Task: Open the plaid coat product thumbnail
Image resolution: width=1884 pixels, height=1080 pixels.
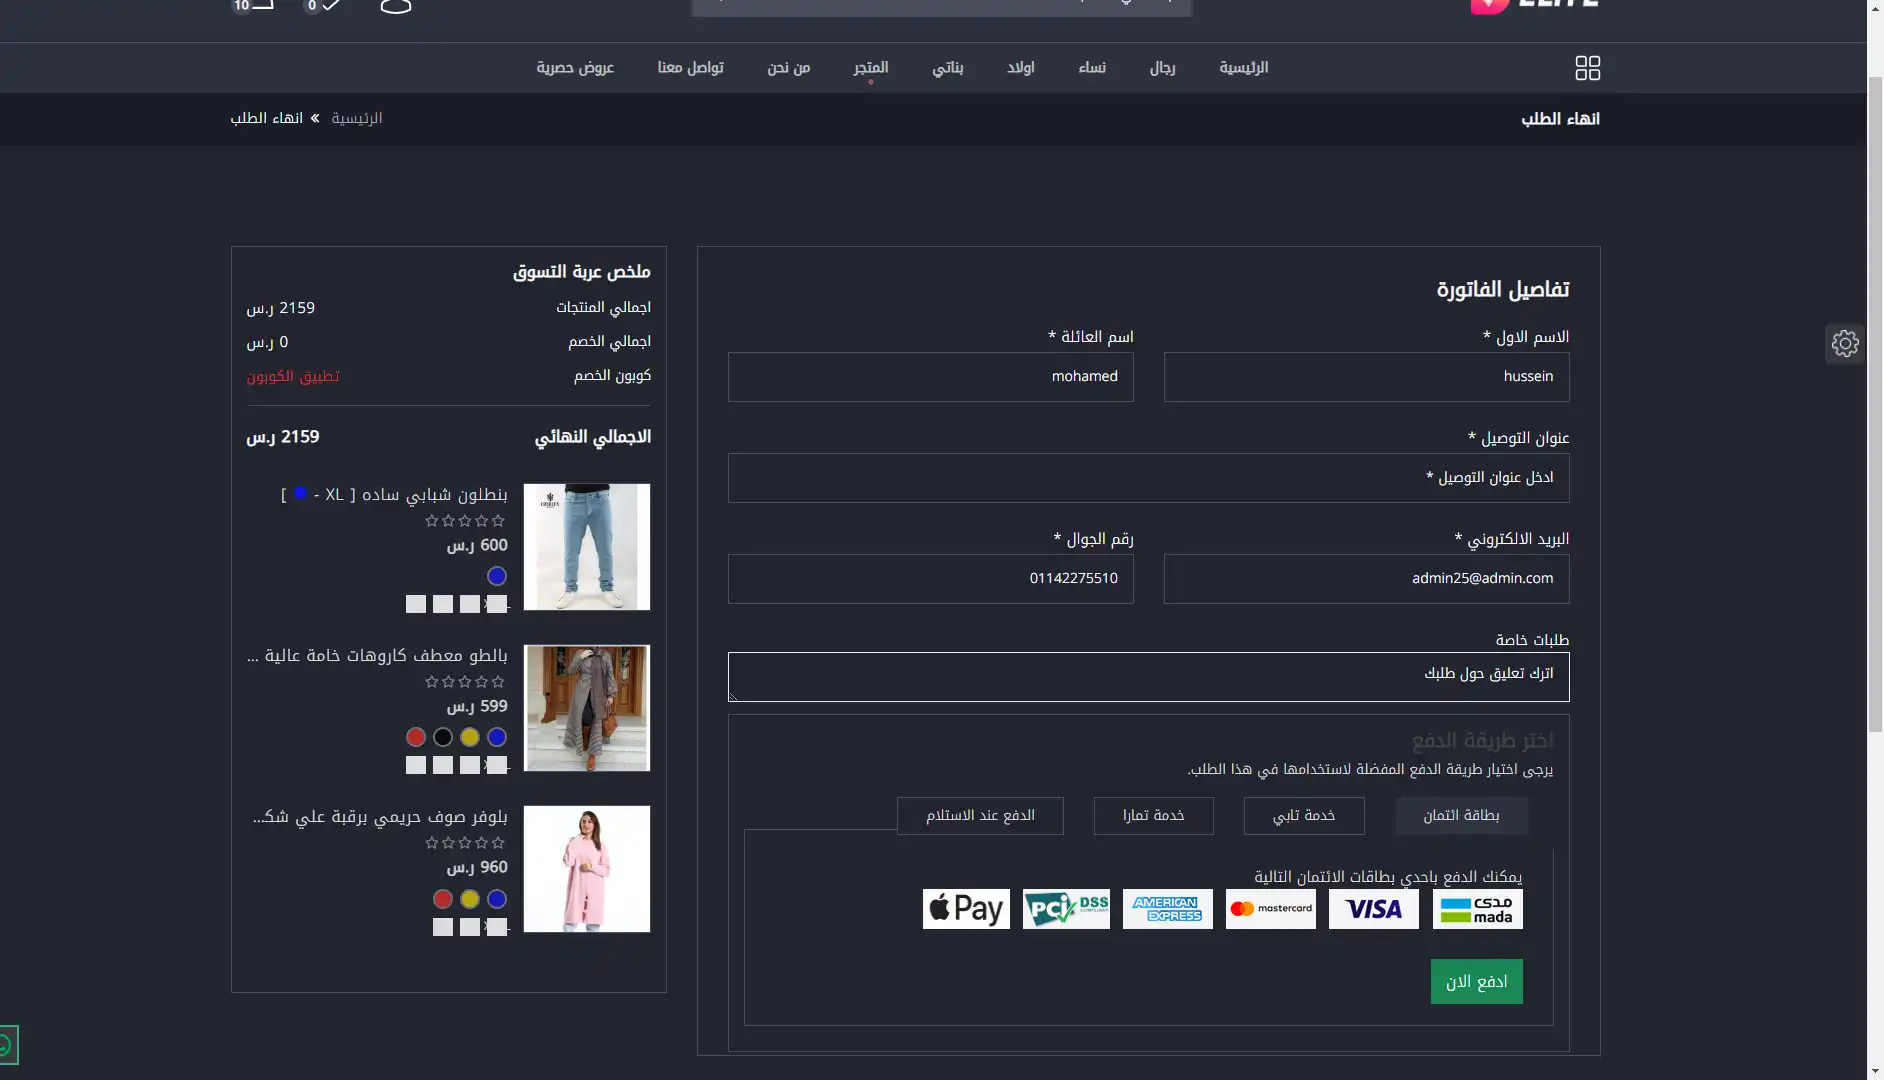Action: tap(587, 708)
